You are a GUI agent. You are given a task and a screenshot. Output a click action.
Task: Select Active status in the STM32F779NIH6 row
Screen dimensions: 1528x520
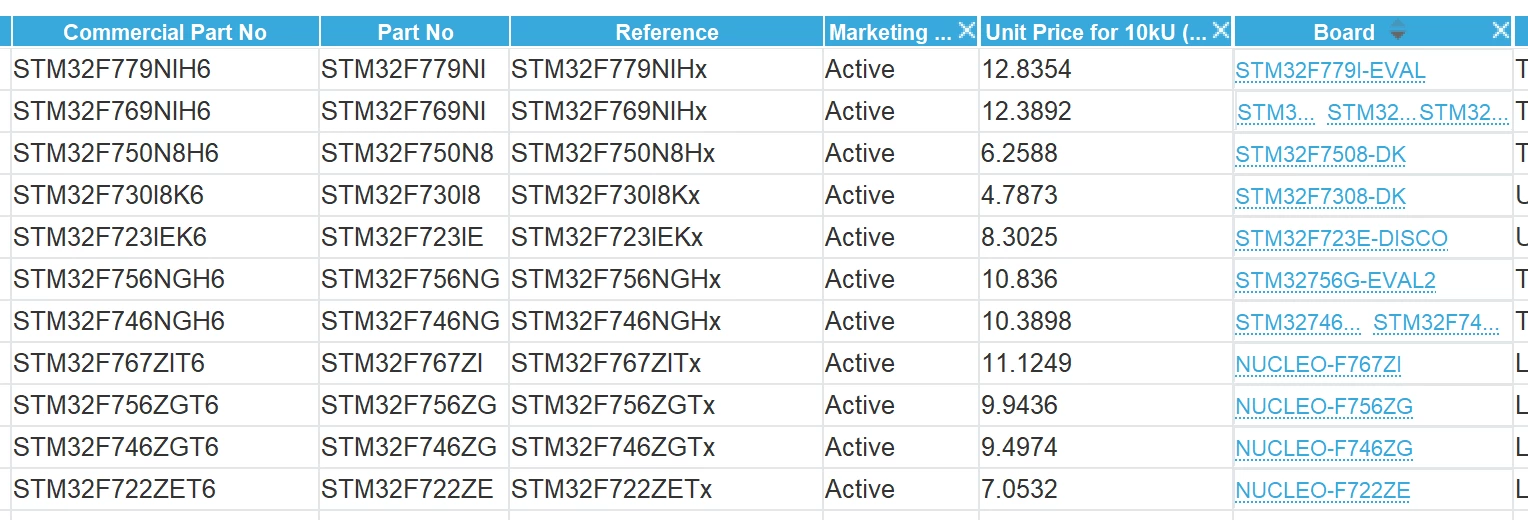[860, 70]
